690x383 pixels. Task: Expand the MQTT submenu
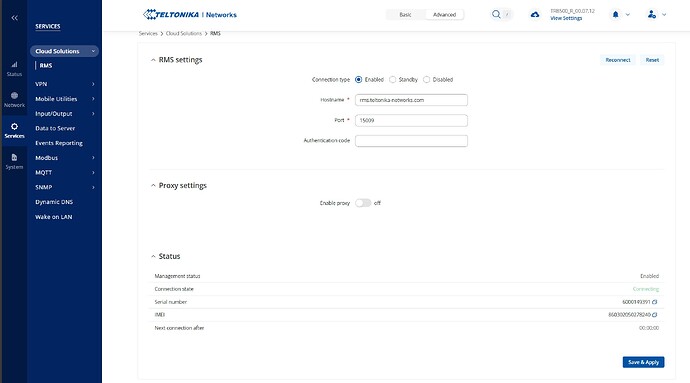pyautogui.click(x=93, y=173)
